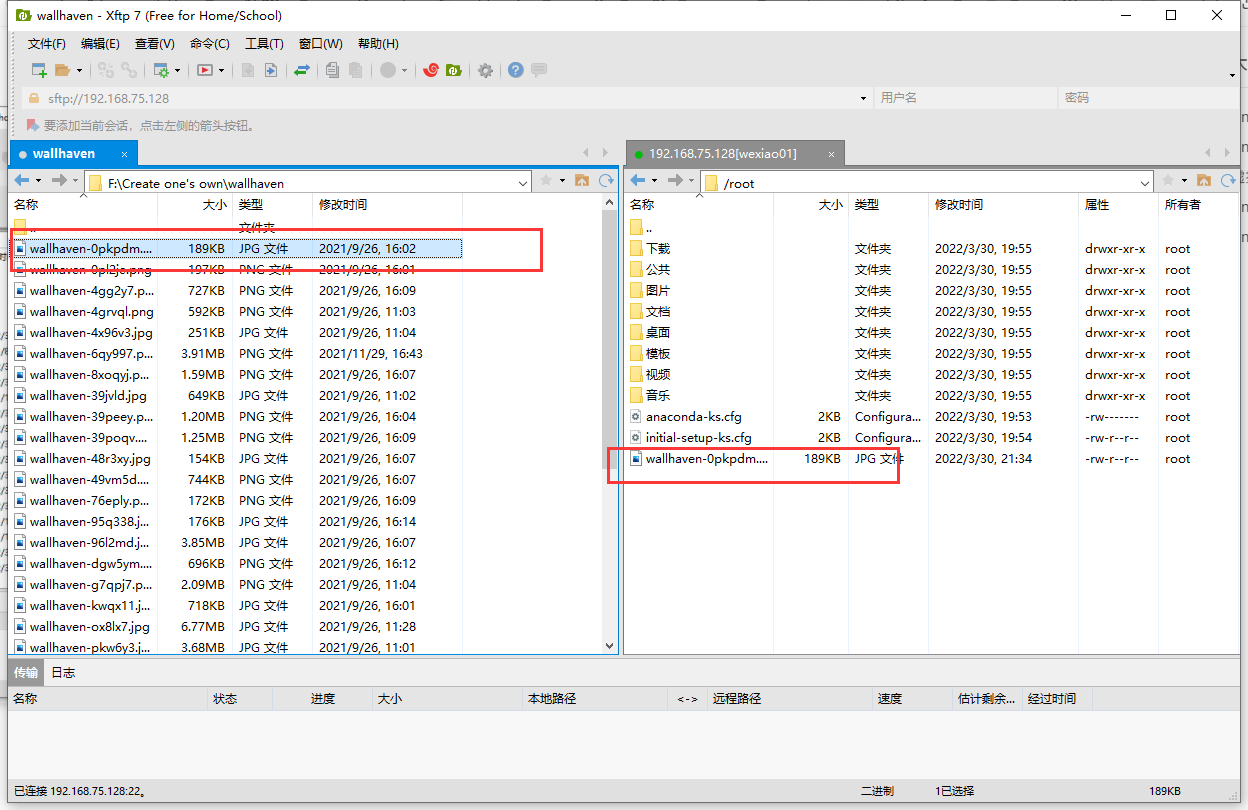Click Back arrow in remote /root pane
Screen dimensions: 1248x810
coord(638,181)
